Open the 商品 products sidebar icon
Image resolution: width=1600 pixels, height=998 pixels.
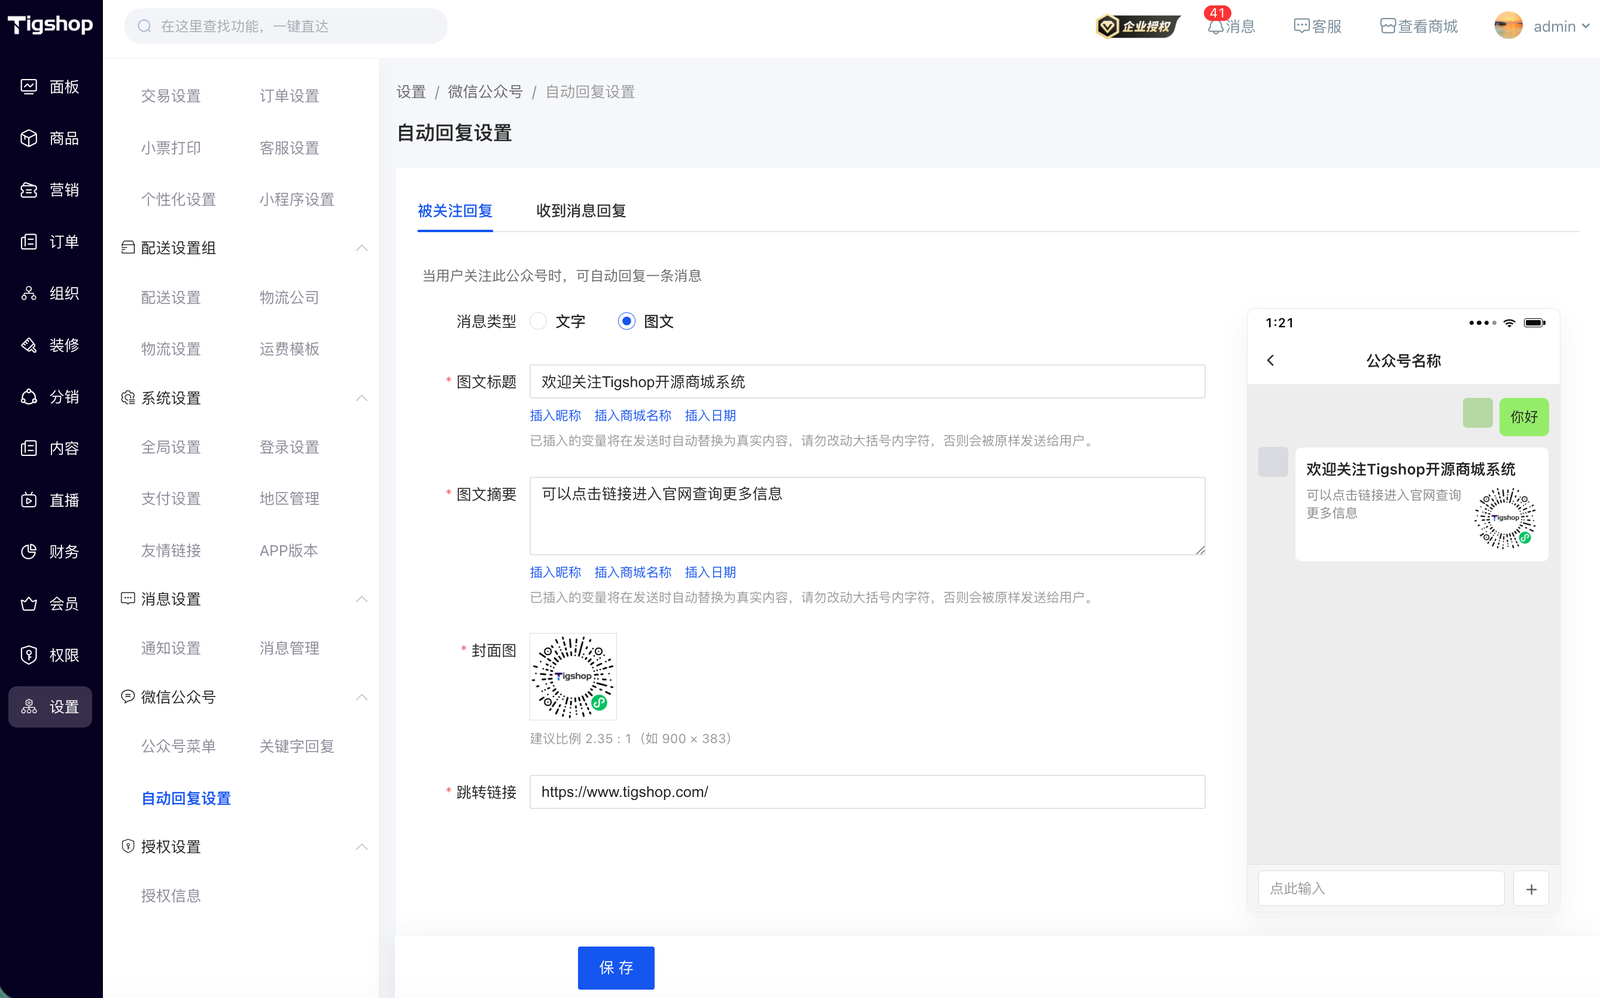(x=29, y=138)
